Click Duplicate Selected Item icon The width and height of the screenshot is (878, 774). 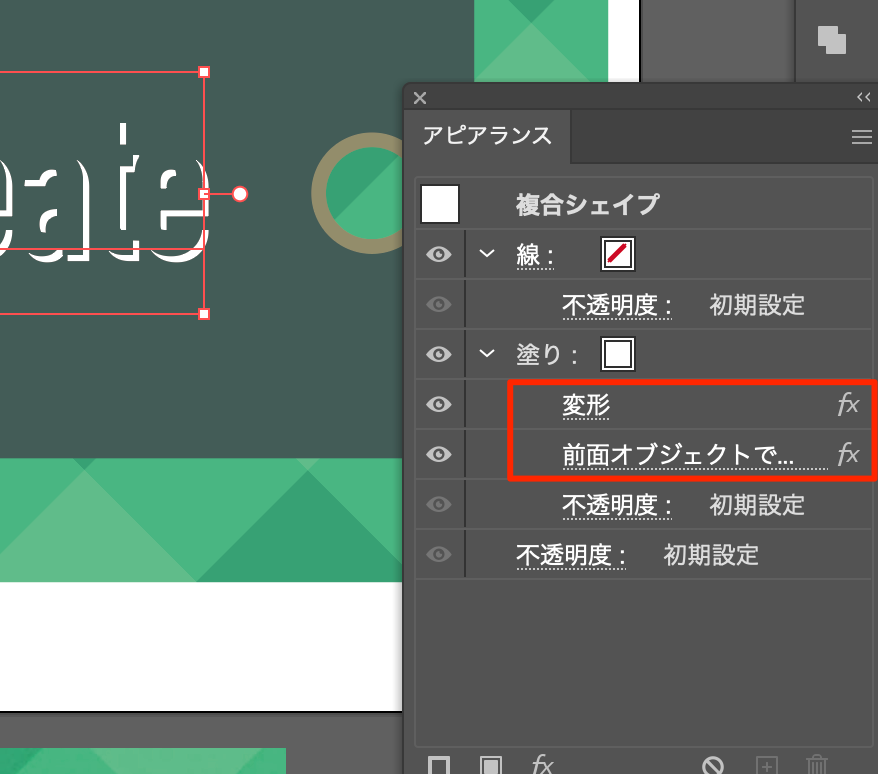pyautogui.click(x=766, y=765)
